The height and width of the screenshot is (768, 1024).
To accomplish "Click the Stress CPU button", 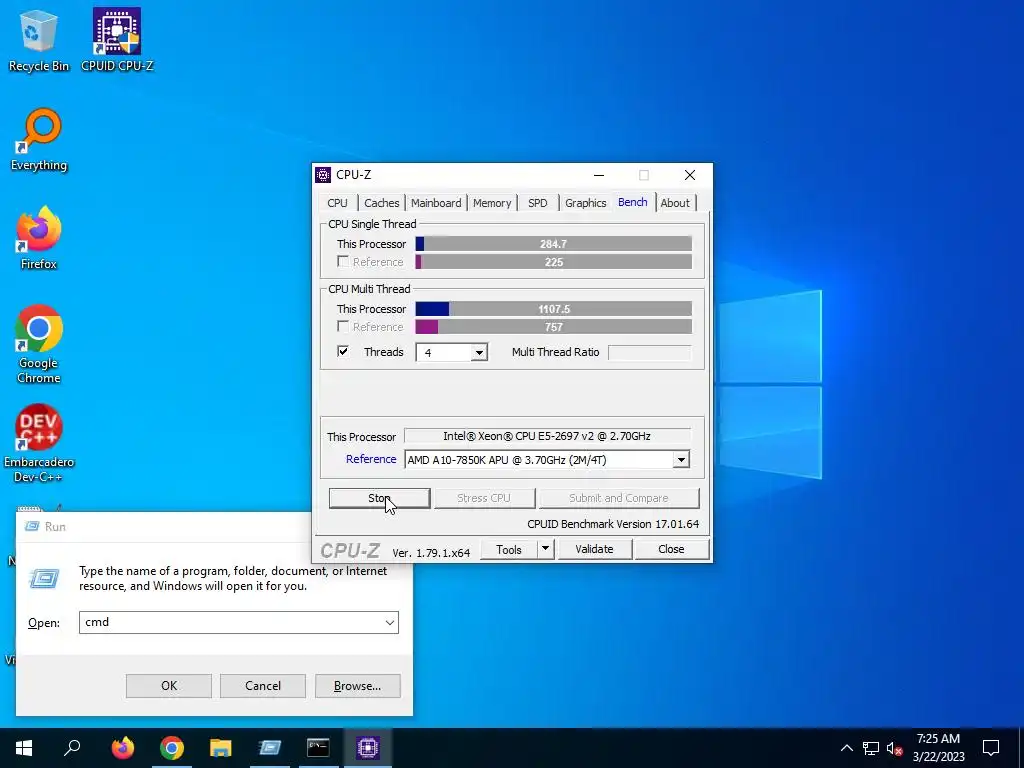I will 484,498.
